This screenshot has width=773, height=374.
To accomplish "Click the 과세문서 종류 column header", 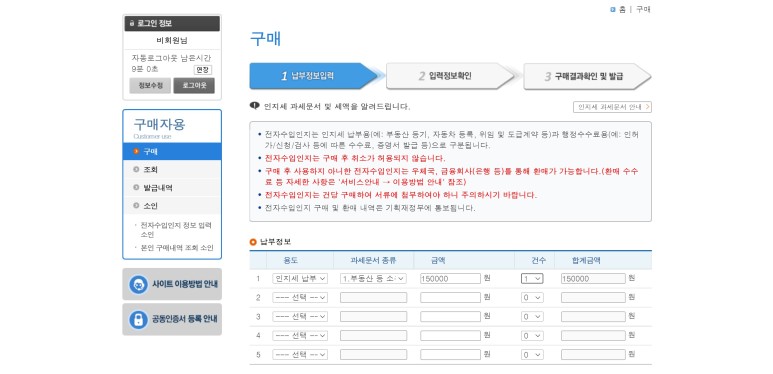I will point(373,260).
